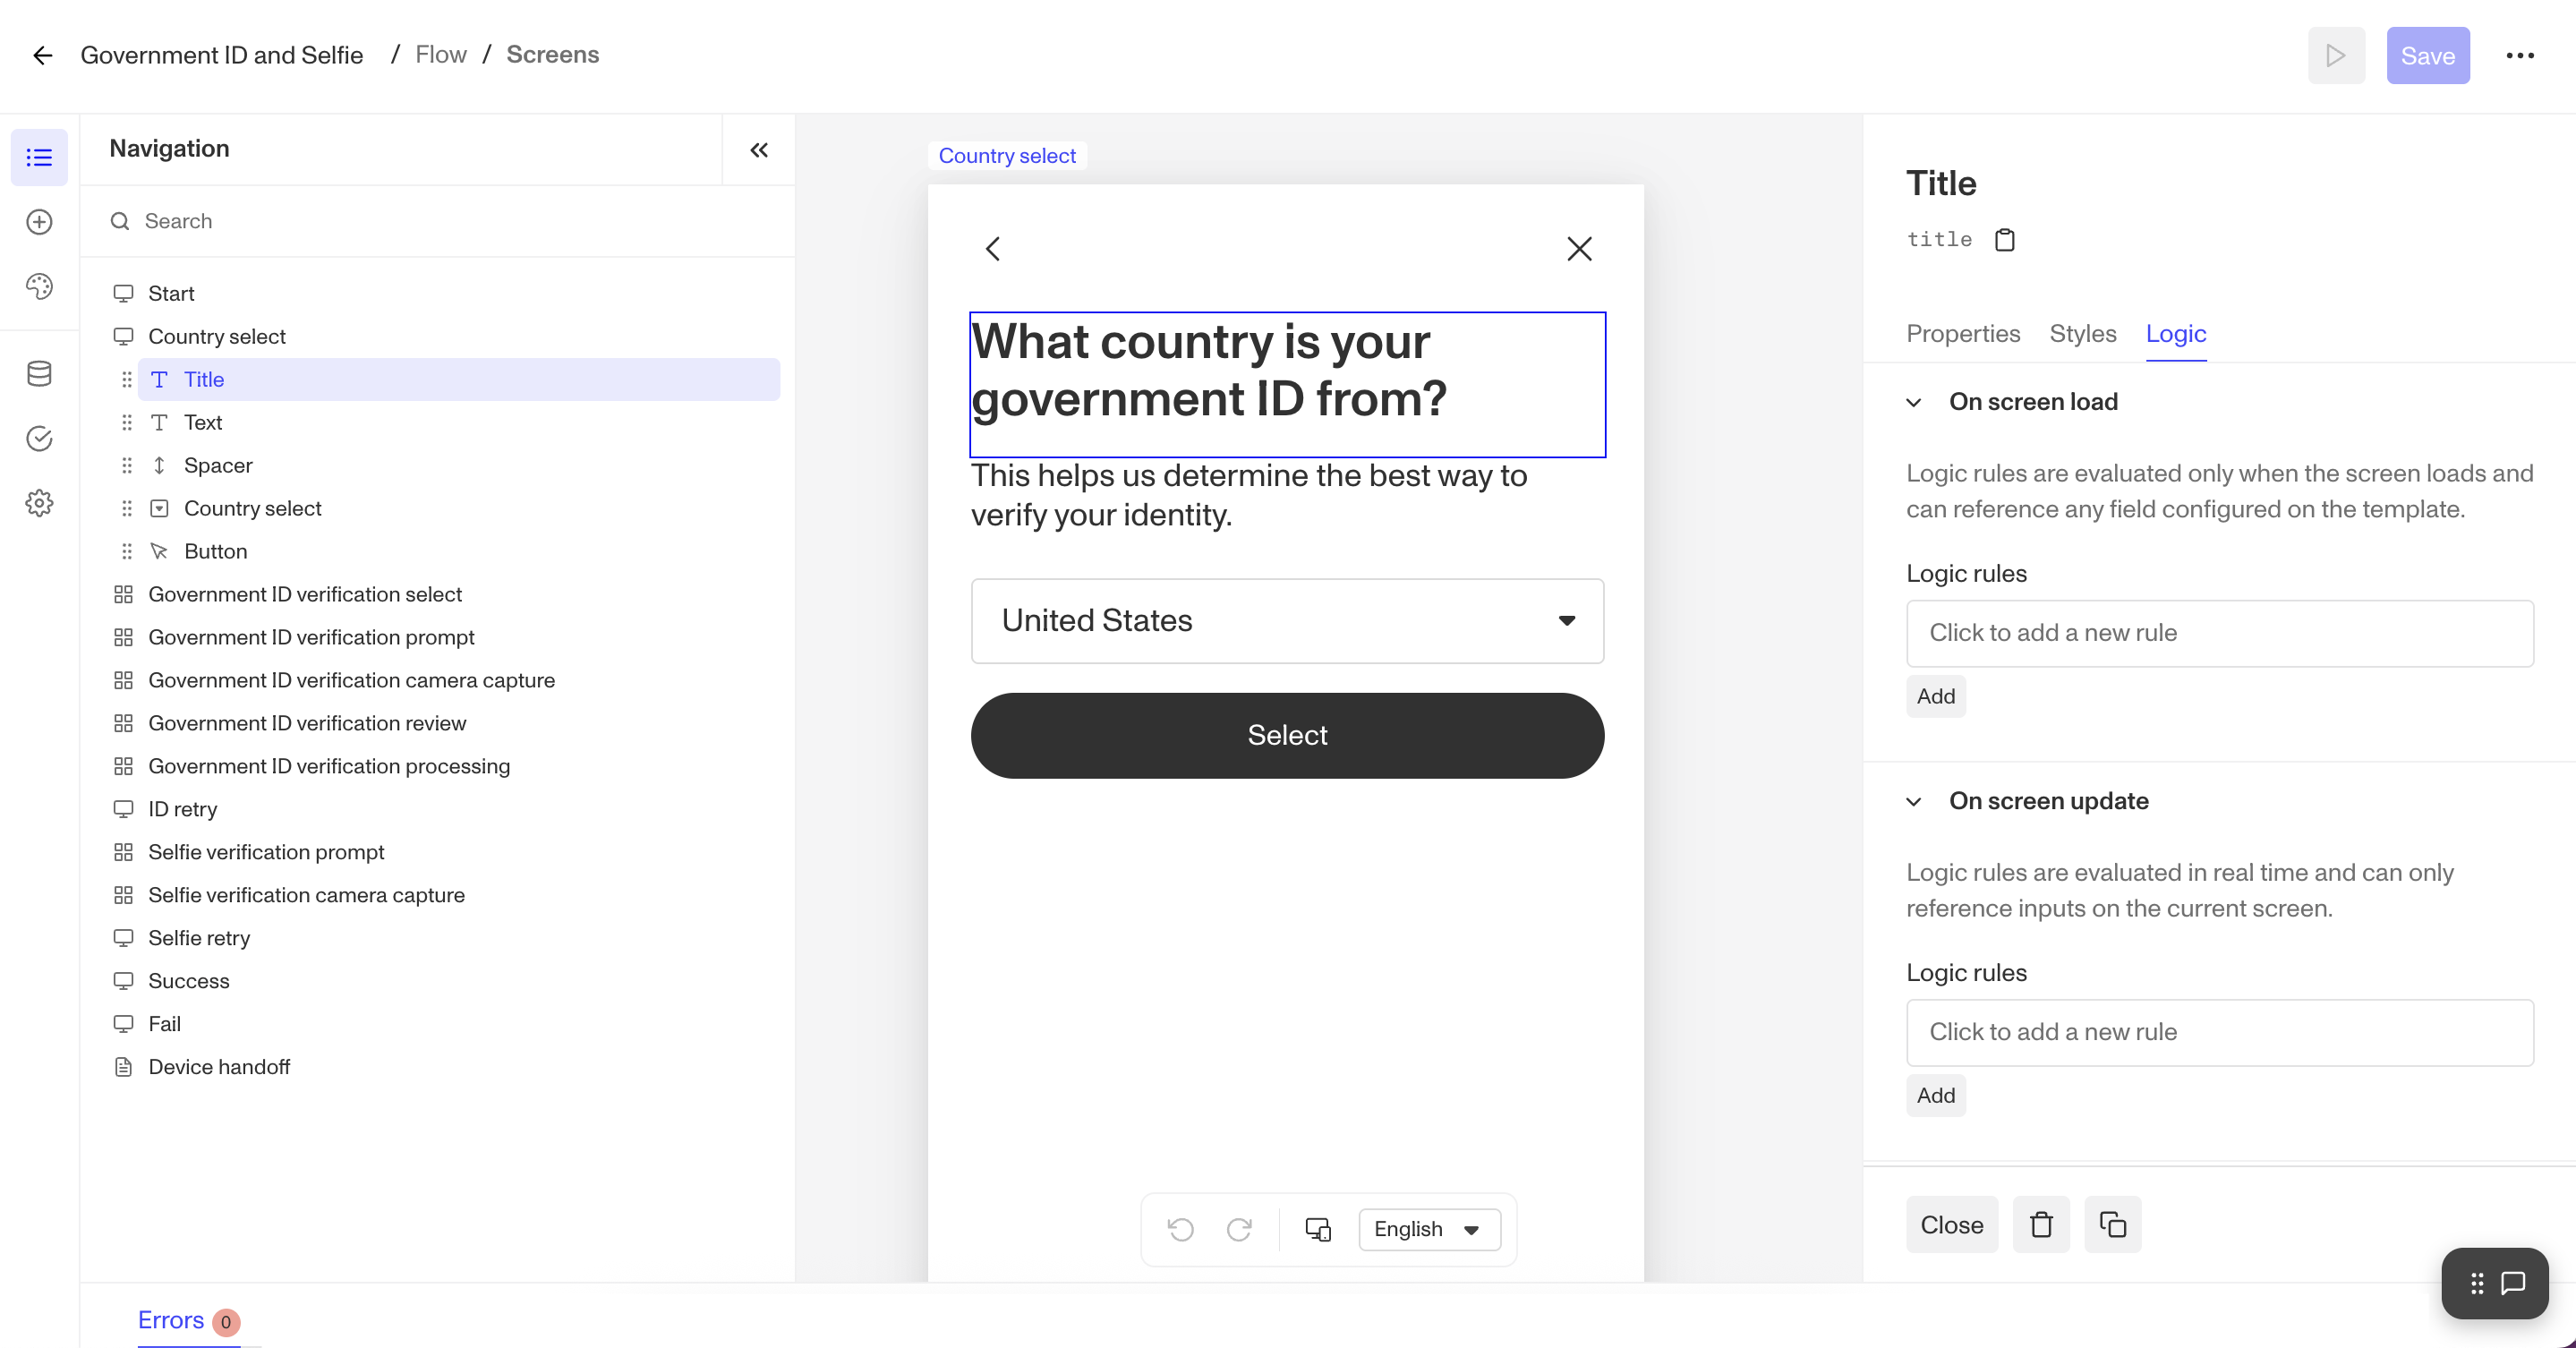Open the settings gear icon in sidebar

[x=39, y=503]
